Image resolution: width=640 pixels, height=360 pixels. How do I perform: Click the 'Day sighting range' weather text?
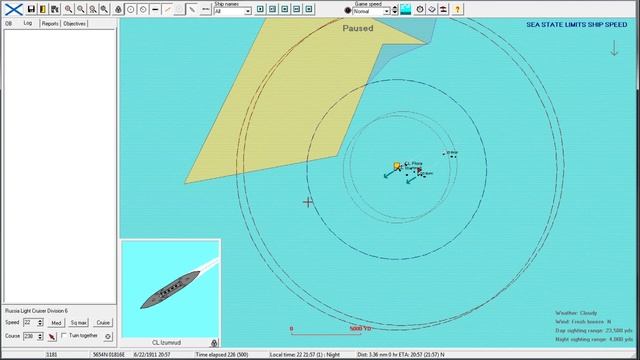click(594, 330)
